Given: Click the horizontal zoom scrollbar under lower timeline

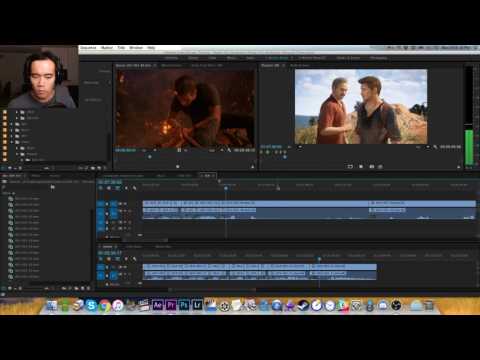Looking at the screenshot, I should click(213, 289).
